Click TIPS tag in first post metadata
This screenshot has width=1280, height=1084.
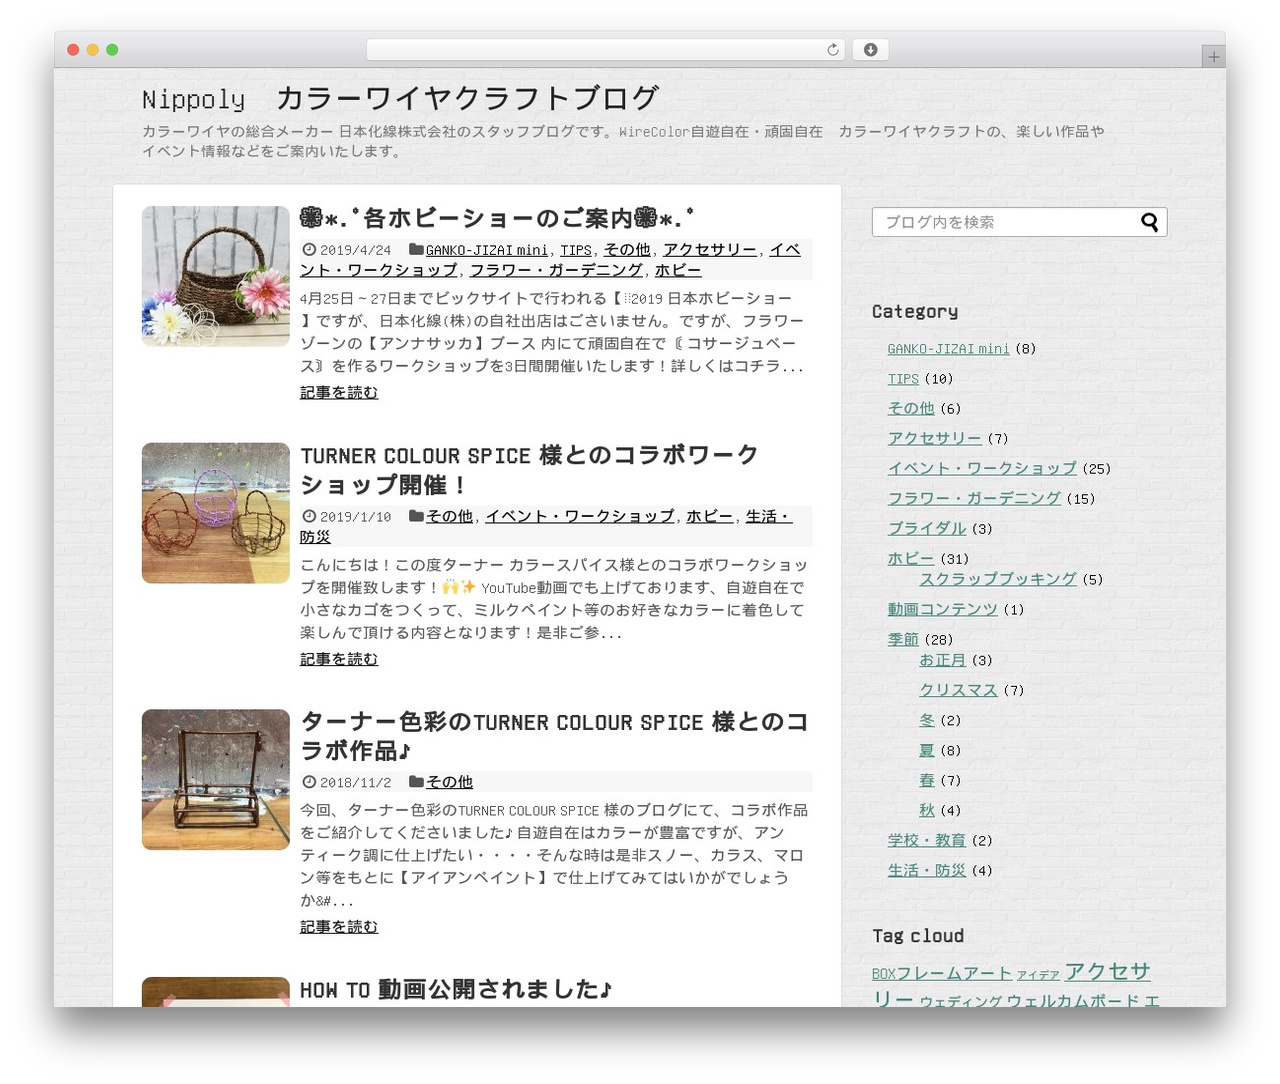tap(575, 250)
